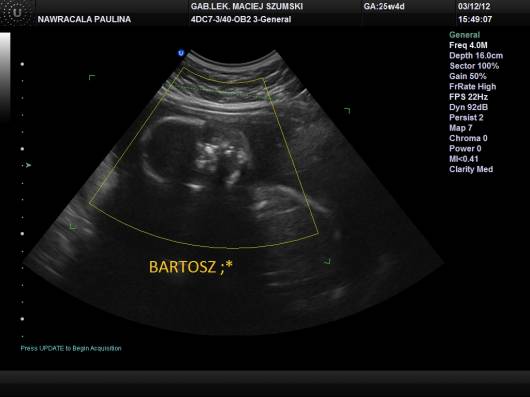Click the BARTOSZ yellow annotation text
530x397 pixels.
coord(191,267)
